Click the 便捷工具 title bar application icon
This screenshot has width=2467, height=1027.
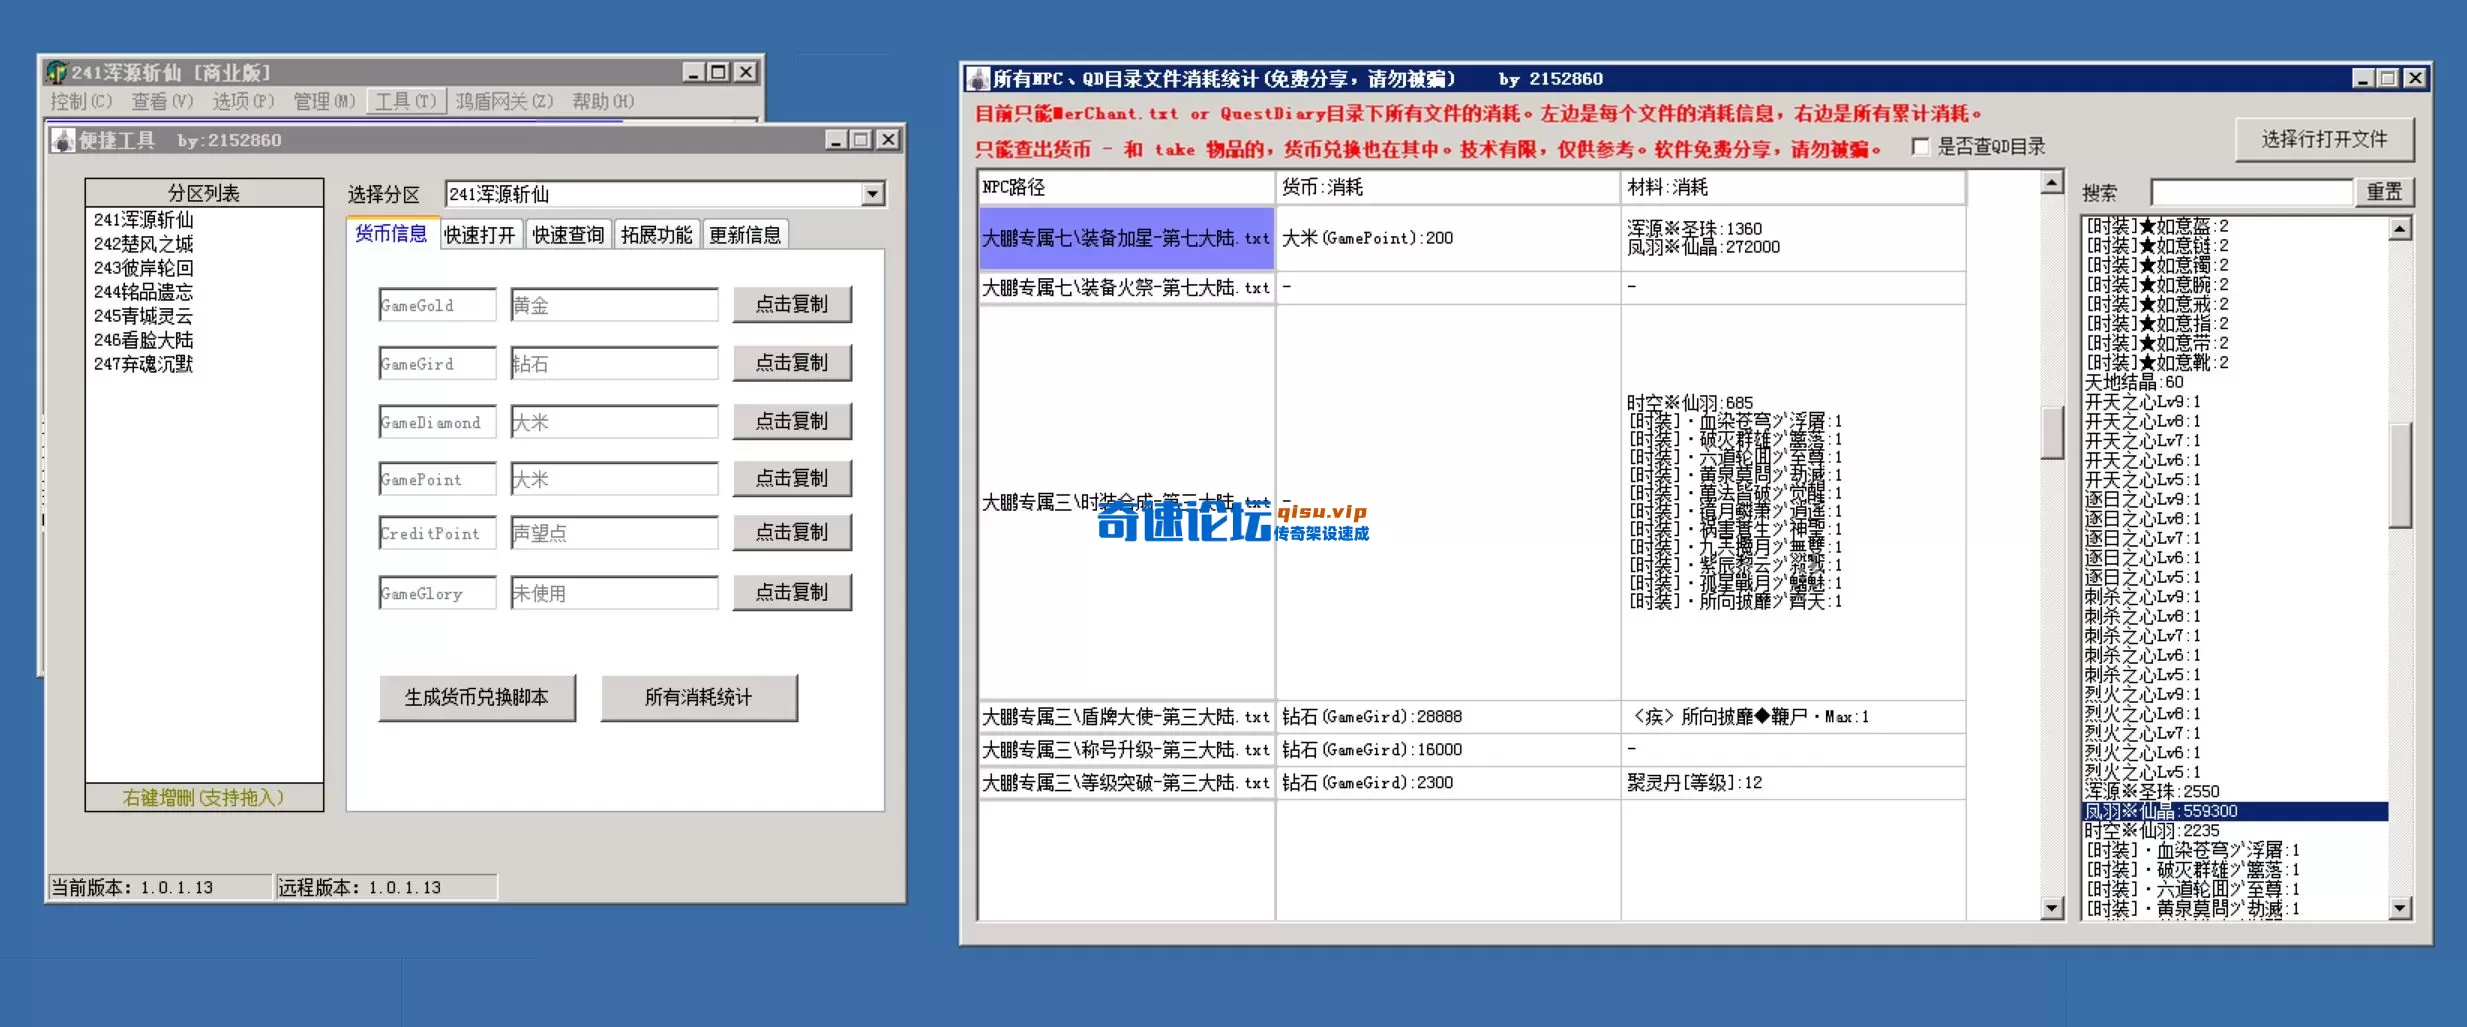pyautogui.click(x=61, y=140)
